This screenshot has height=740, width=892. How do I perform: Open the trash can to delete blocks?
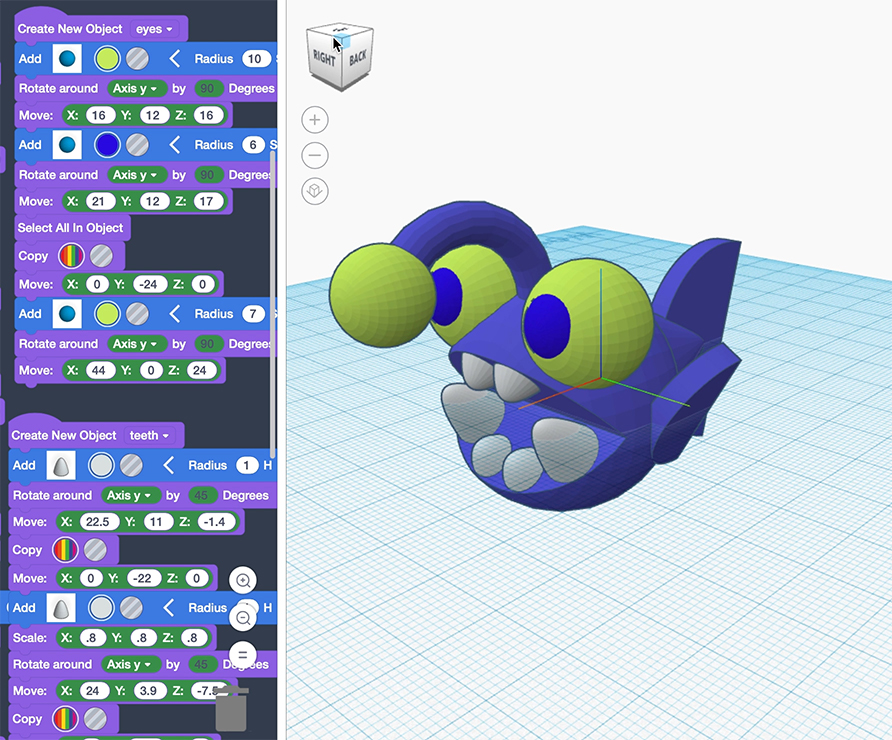[x=232, y=707]
